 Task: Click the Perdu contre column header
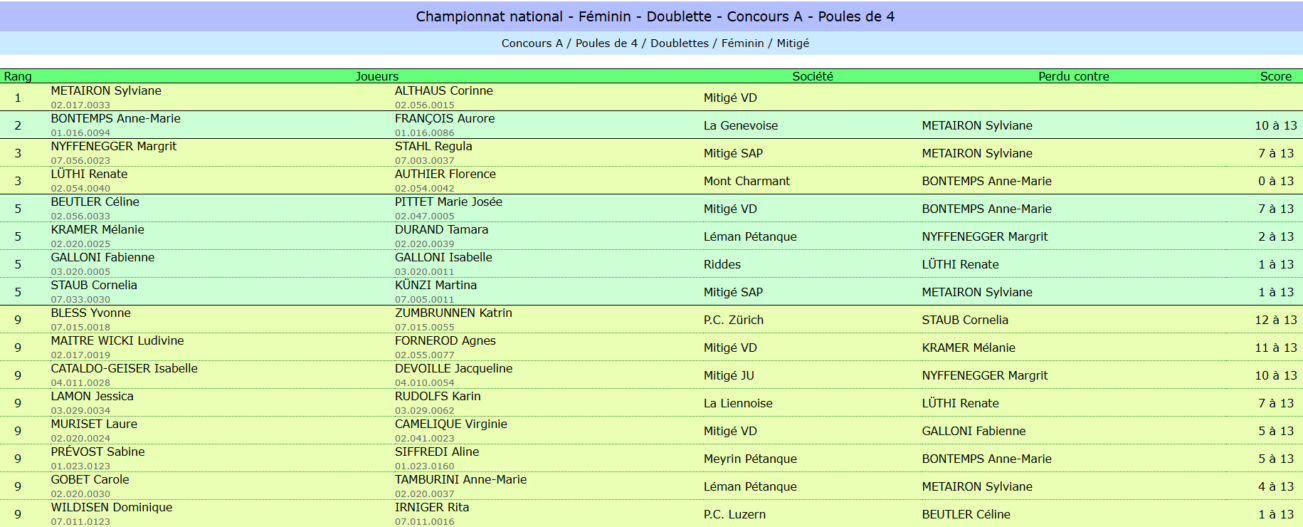pos(1073,76)
